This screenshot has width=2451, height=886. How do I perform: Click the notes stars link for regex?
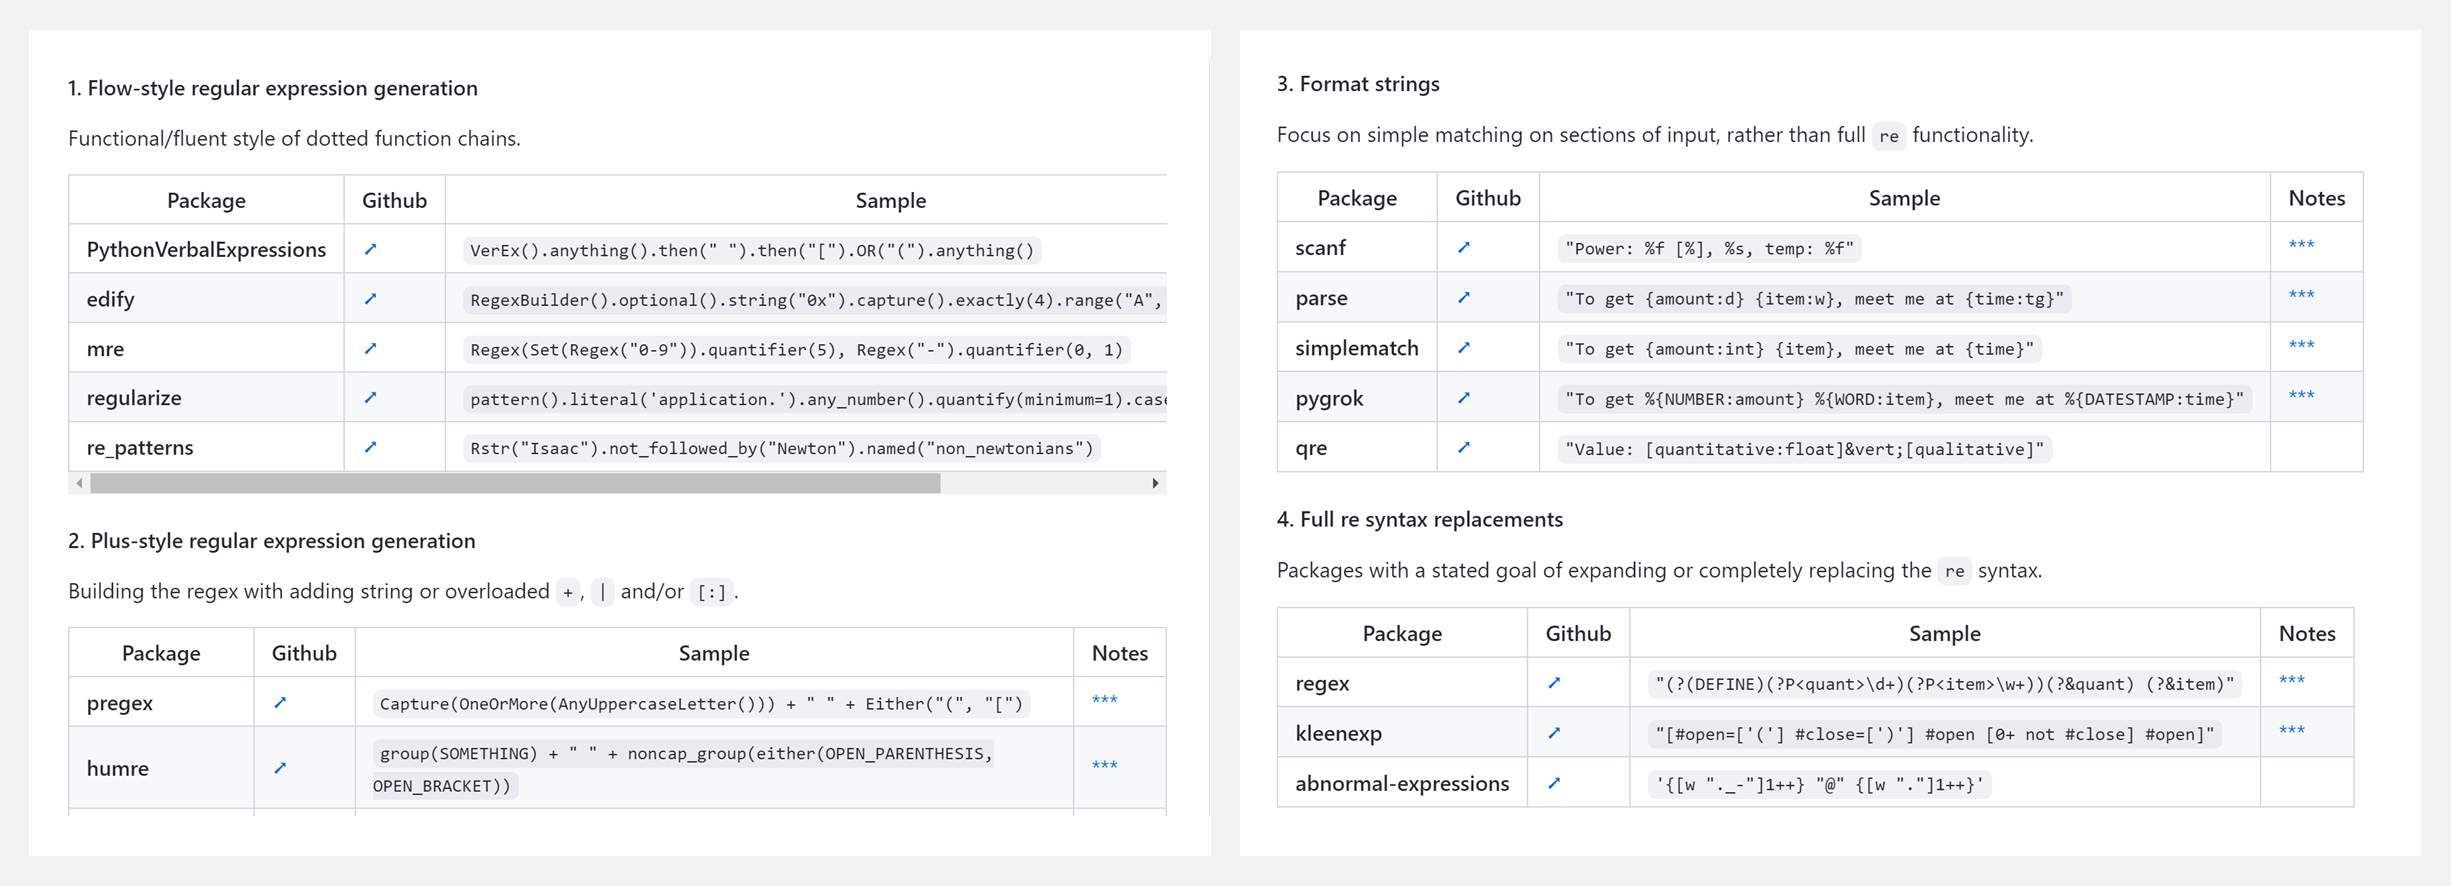[x=2291, y=681]
